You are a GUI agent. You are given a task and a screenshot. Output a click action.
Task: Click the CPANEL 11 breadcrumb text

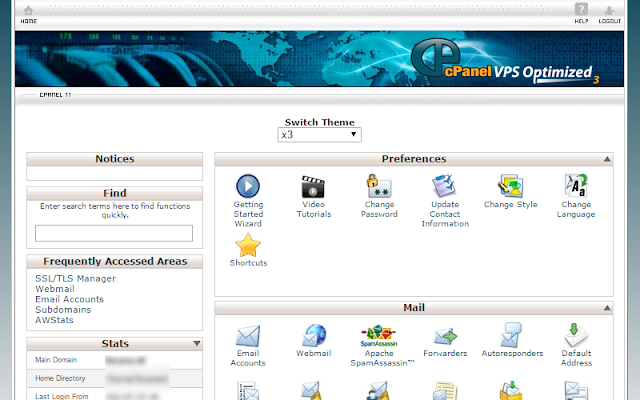point(55,95)
